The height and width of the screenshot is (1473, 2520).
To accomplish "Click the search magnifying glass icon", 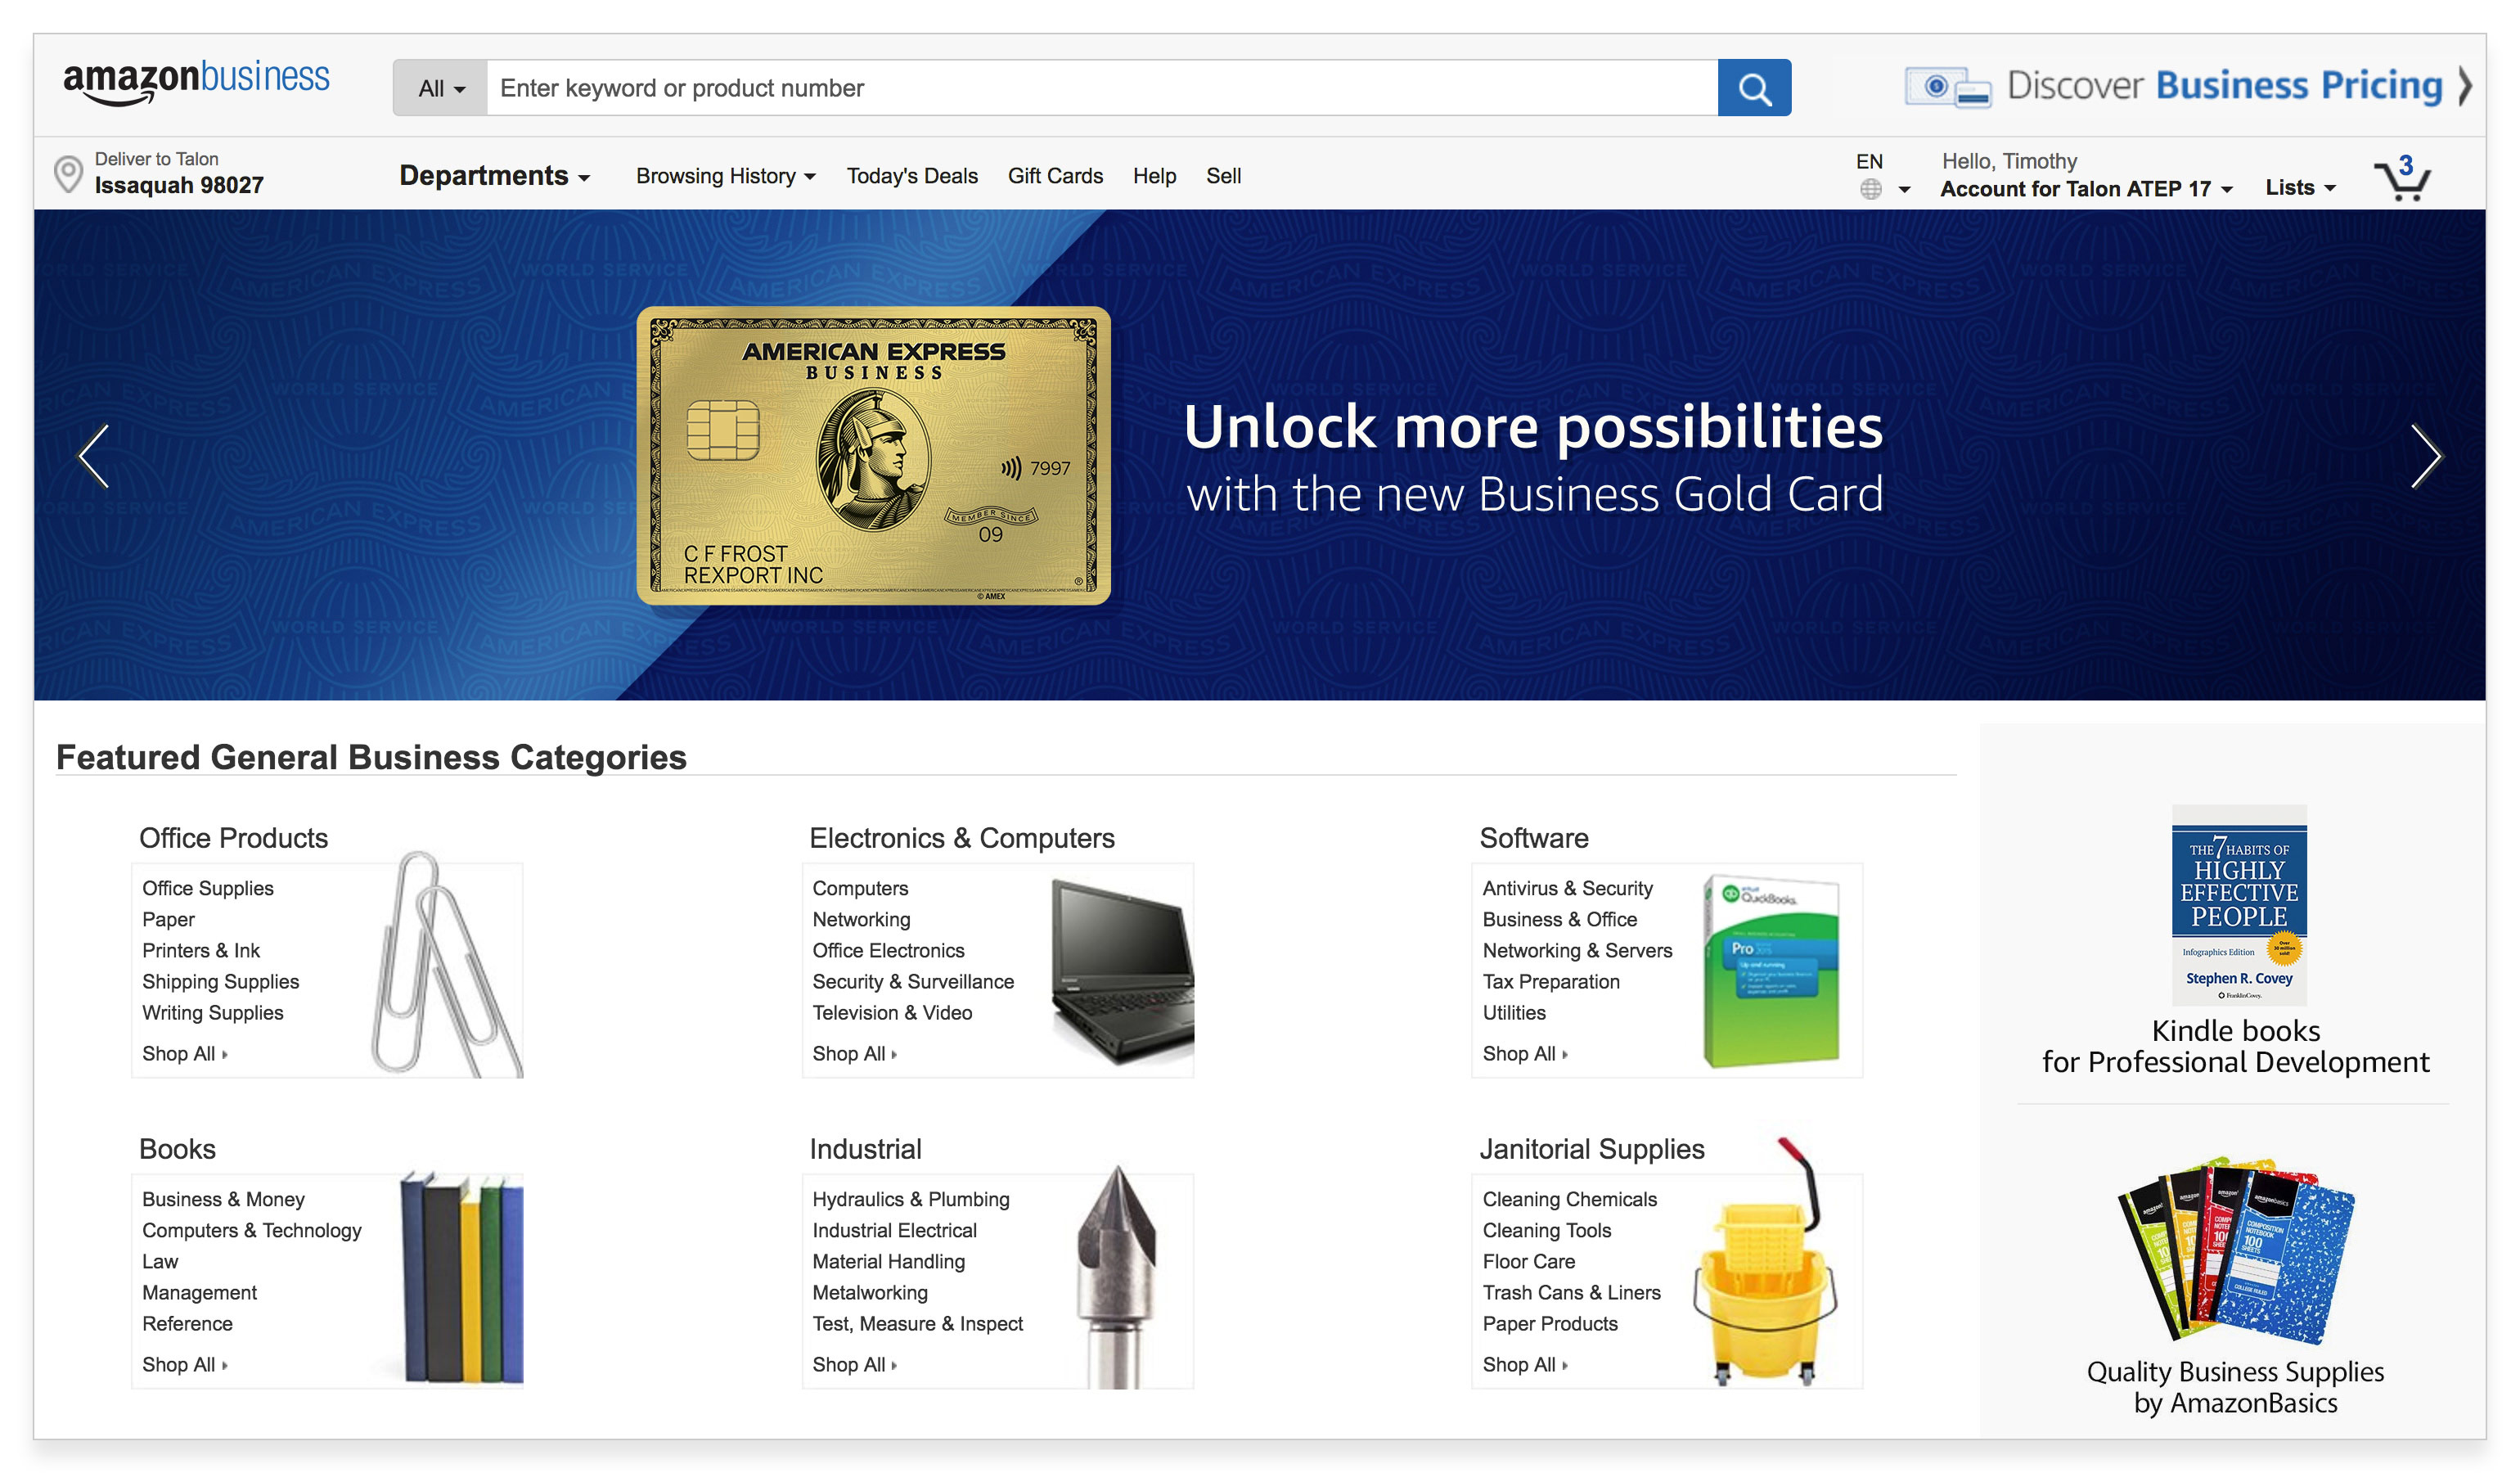I will click(1755, 87).
